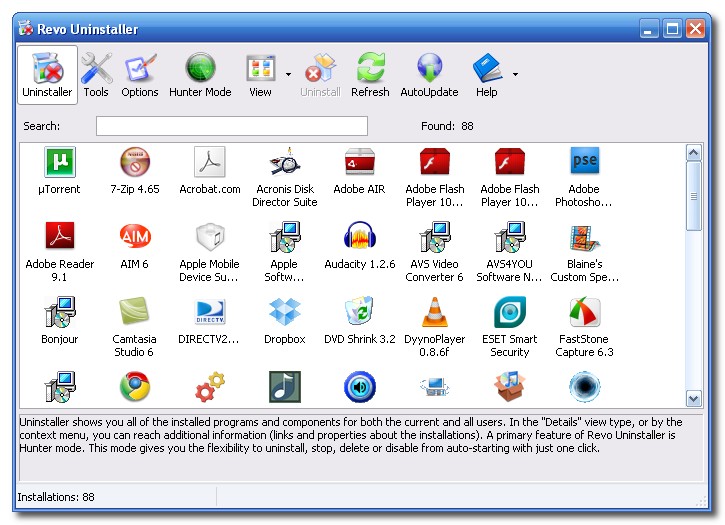This screenshot has height=525, width=725.
Task: Click the Uninstaller toolbar button
Action: point(47,76)
